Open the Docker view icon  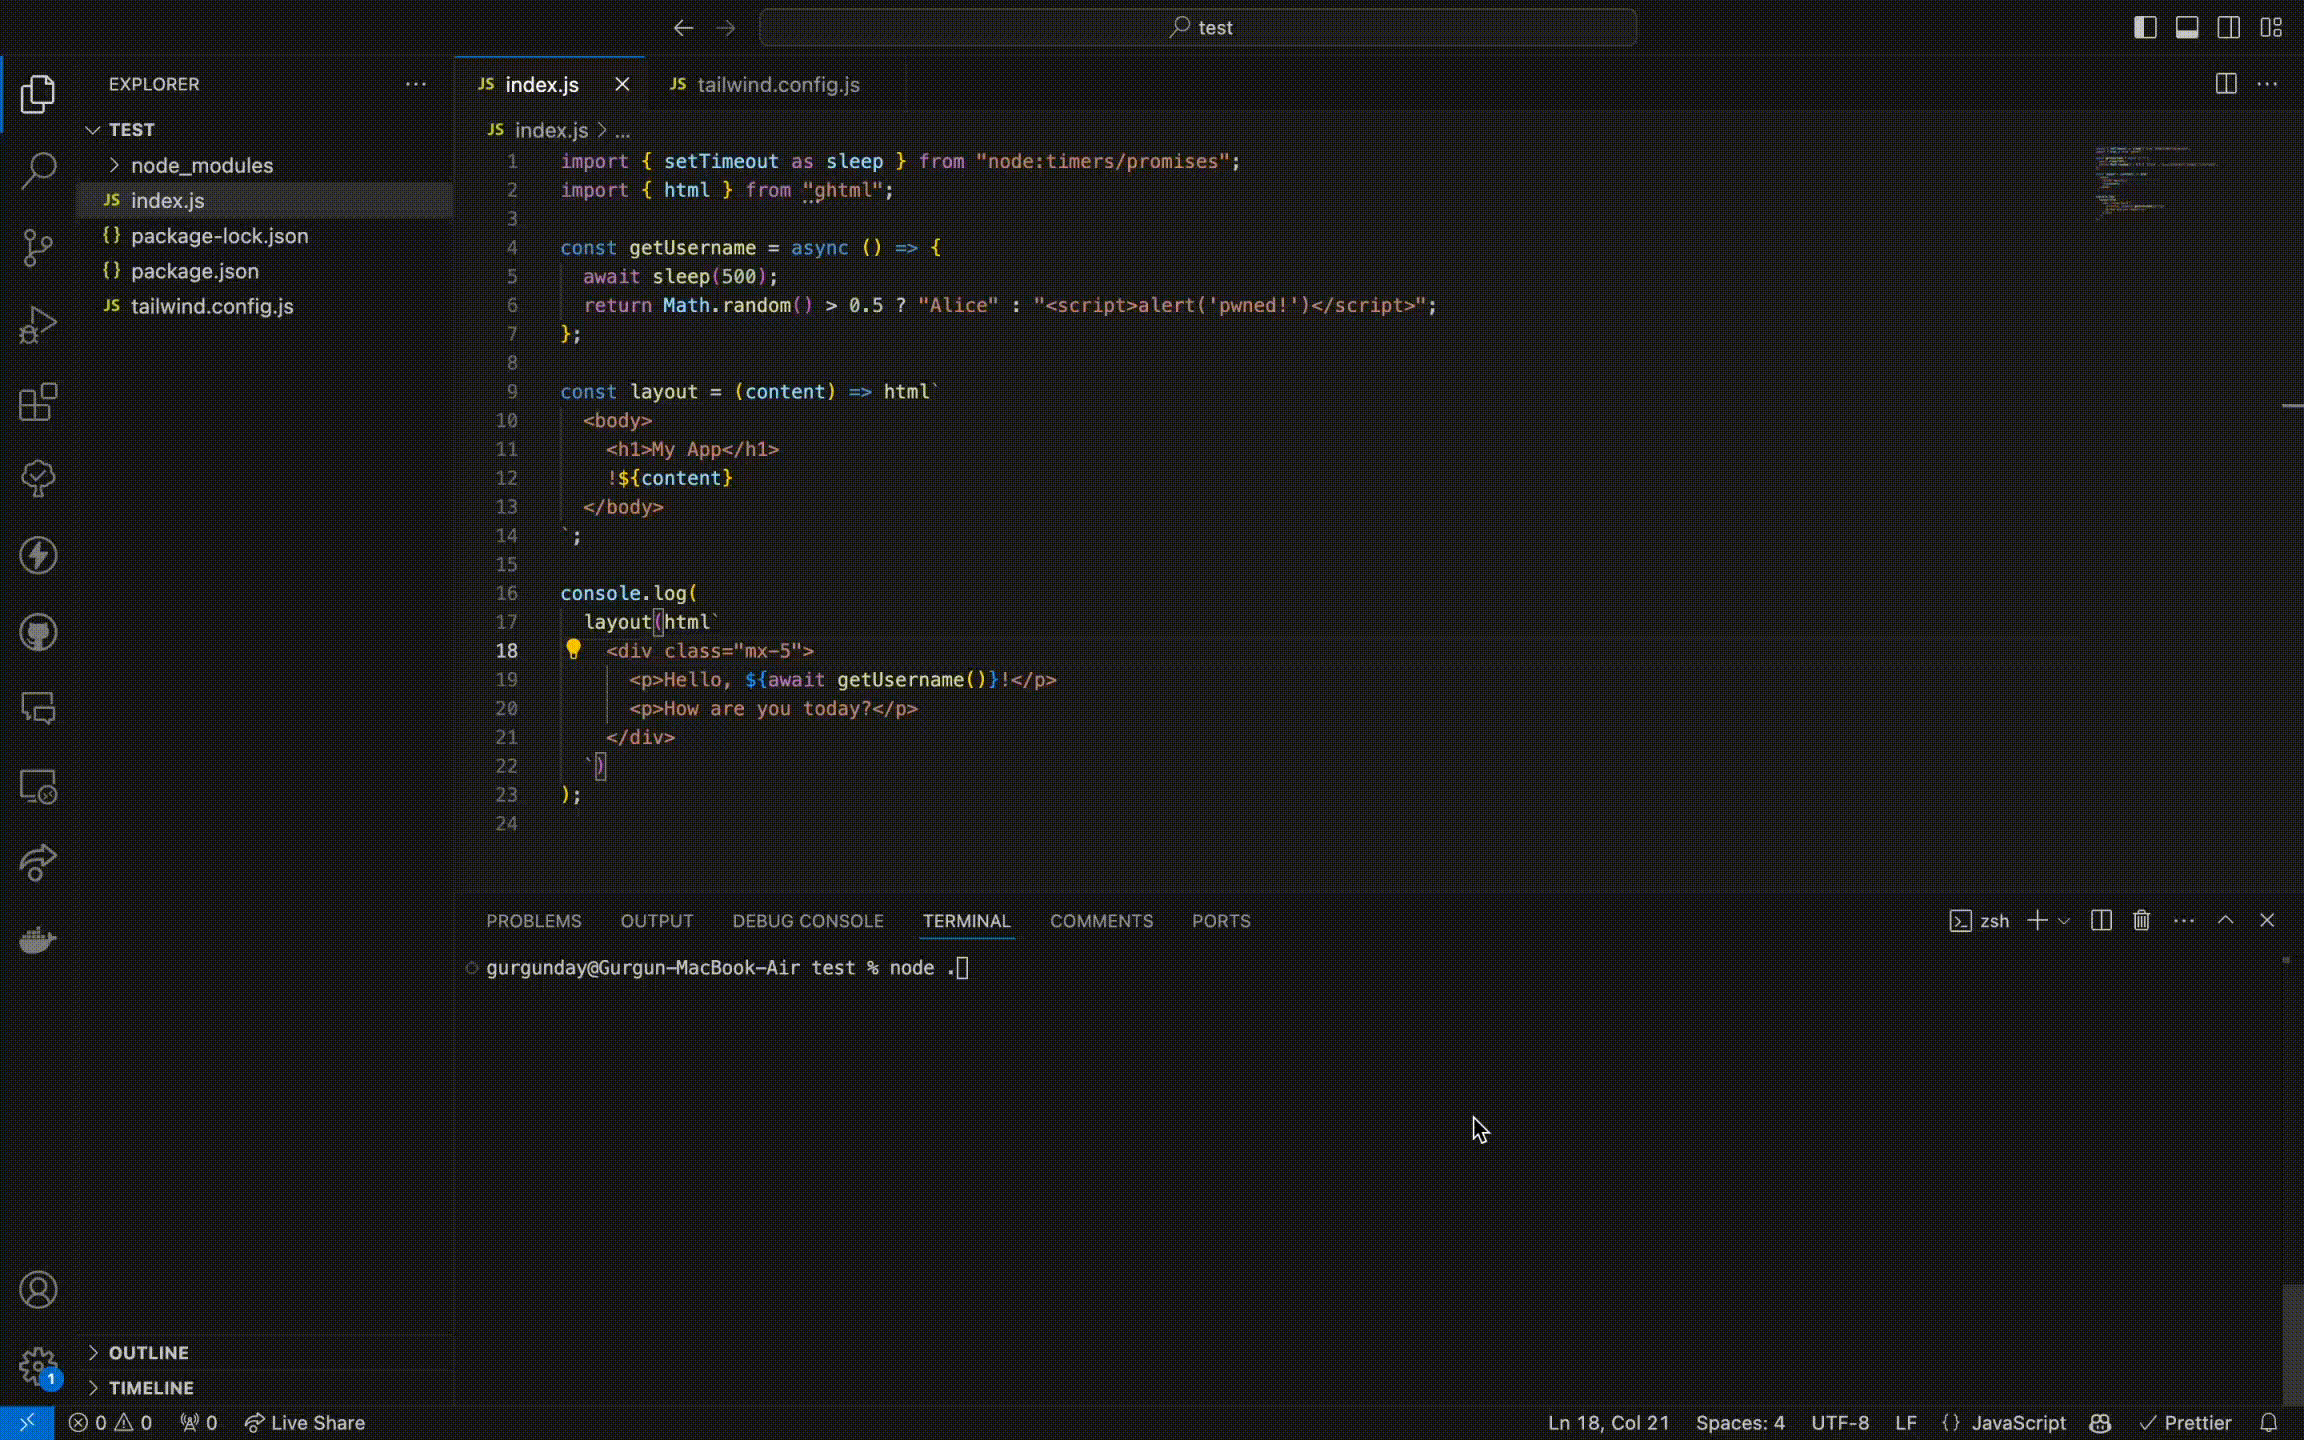click(x=38, y=940)
